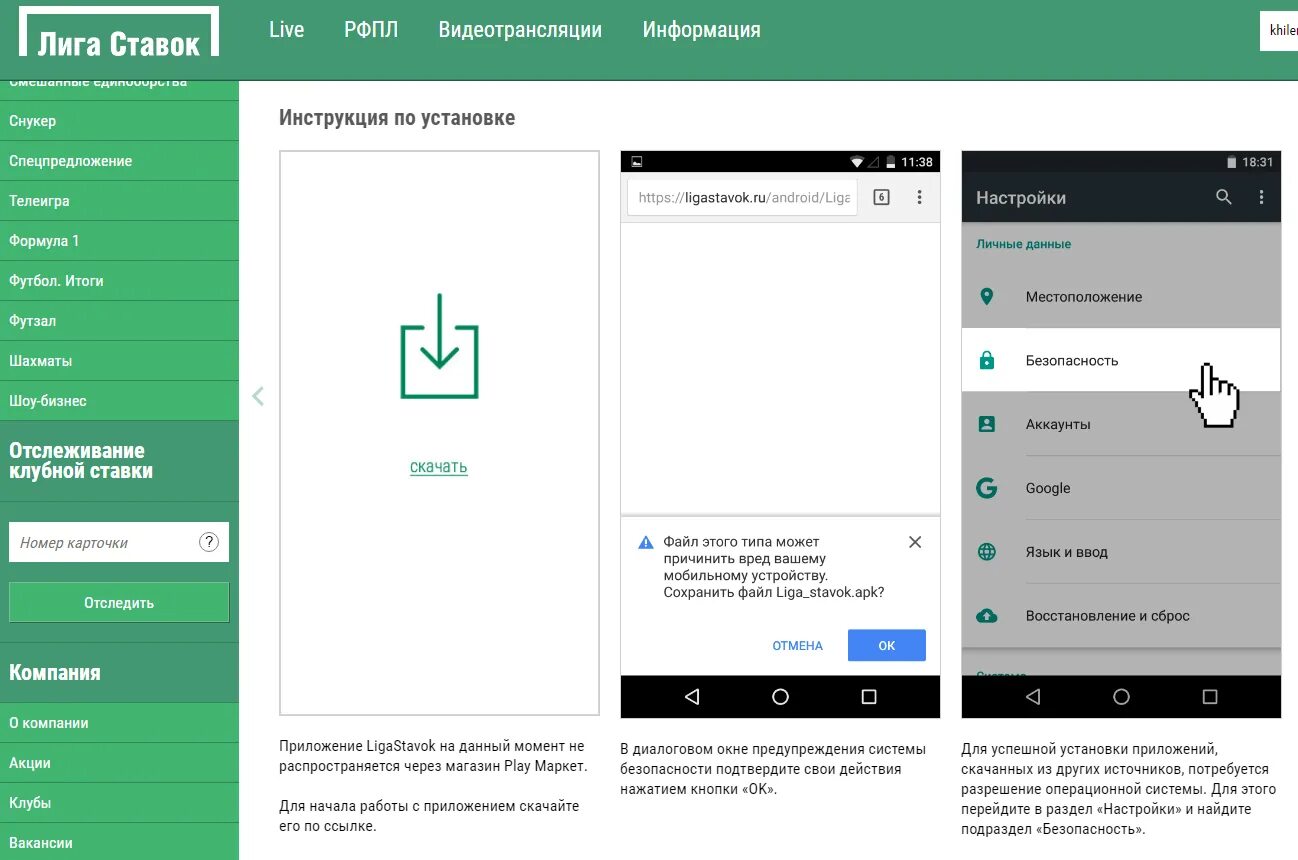The image size is (1298, 860).
Task: Click the recents square in the settings phone
Action: [1210, 697]
